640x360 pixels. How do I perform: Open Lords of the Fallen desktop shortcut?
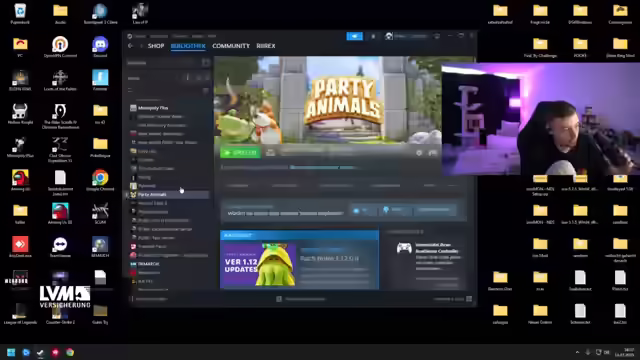(x=60, y=80)
